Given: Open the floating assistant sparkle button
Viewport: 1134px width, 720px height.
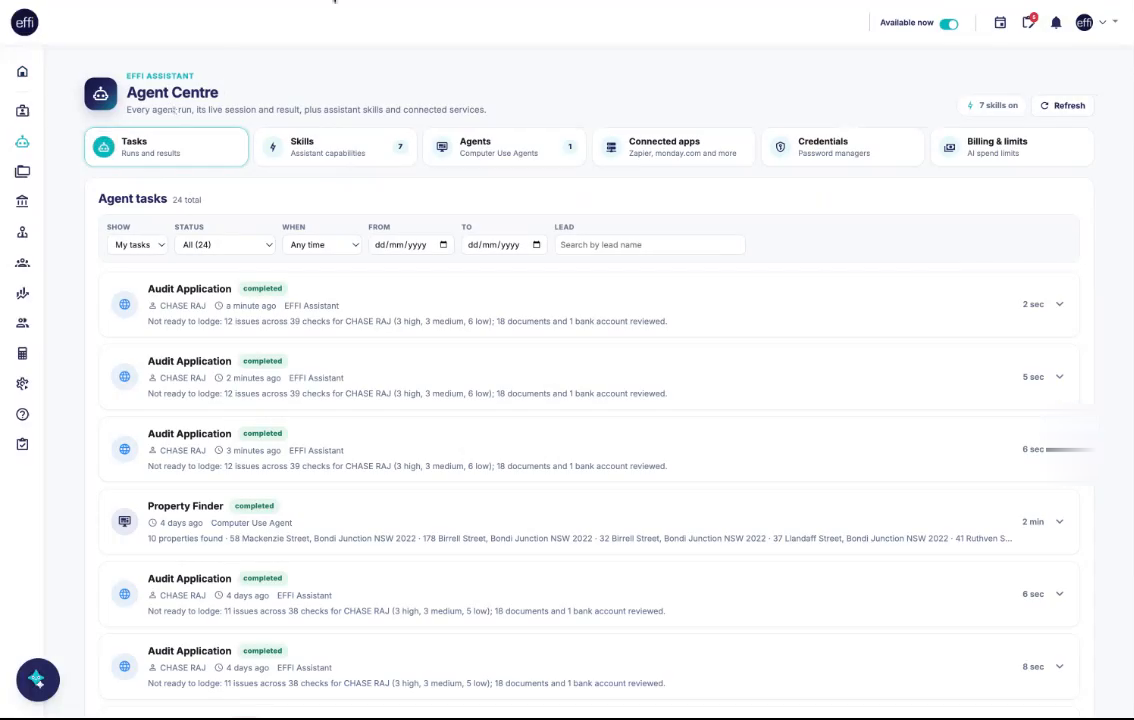Looking at the screenshot, I should (x=38, y=680).
